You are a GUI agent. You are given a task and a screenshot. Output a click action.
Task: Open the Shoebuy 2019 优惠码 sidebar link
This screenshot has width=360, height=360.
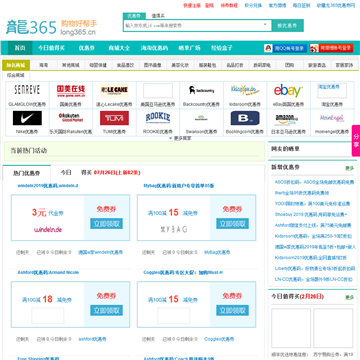(x=311, y=214)
